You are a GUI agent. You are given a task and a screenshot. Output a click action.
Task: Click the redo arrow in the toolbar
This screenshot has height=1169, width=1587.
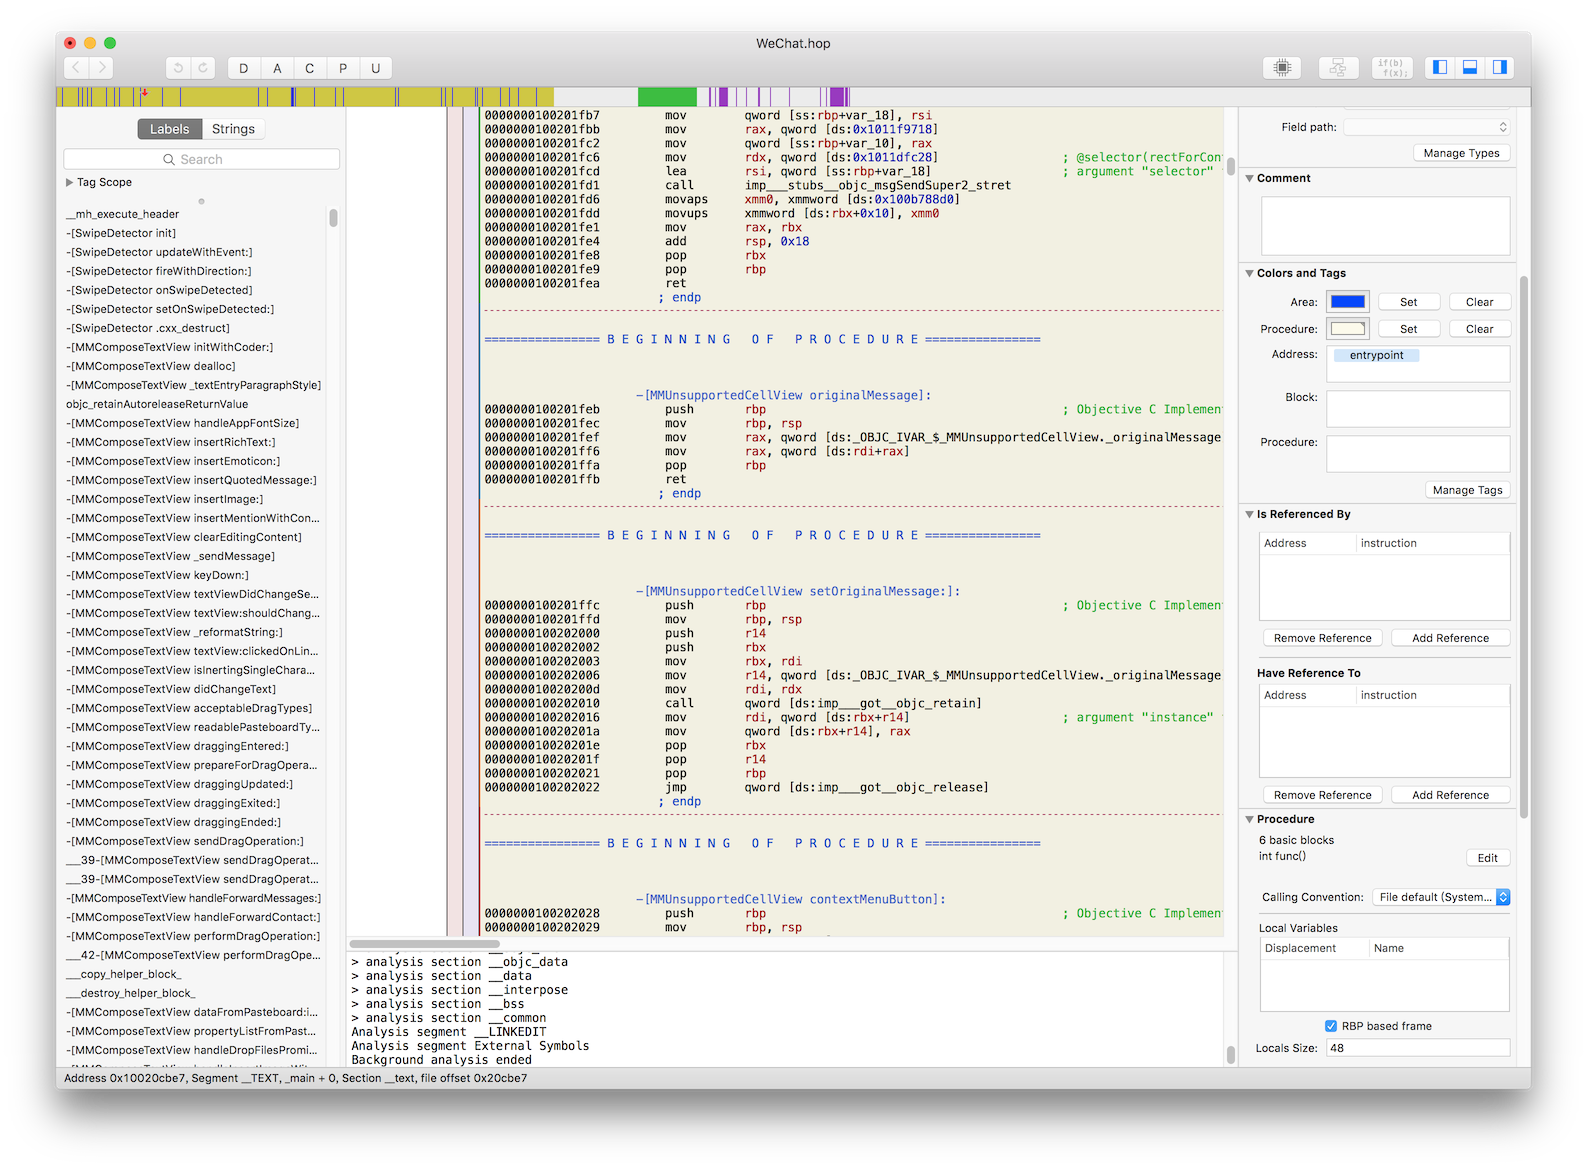coord(203,68)
